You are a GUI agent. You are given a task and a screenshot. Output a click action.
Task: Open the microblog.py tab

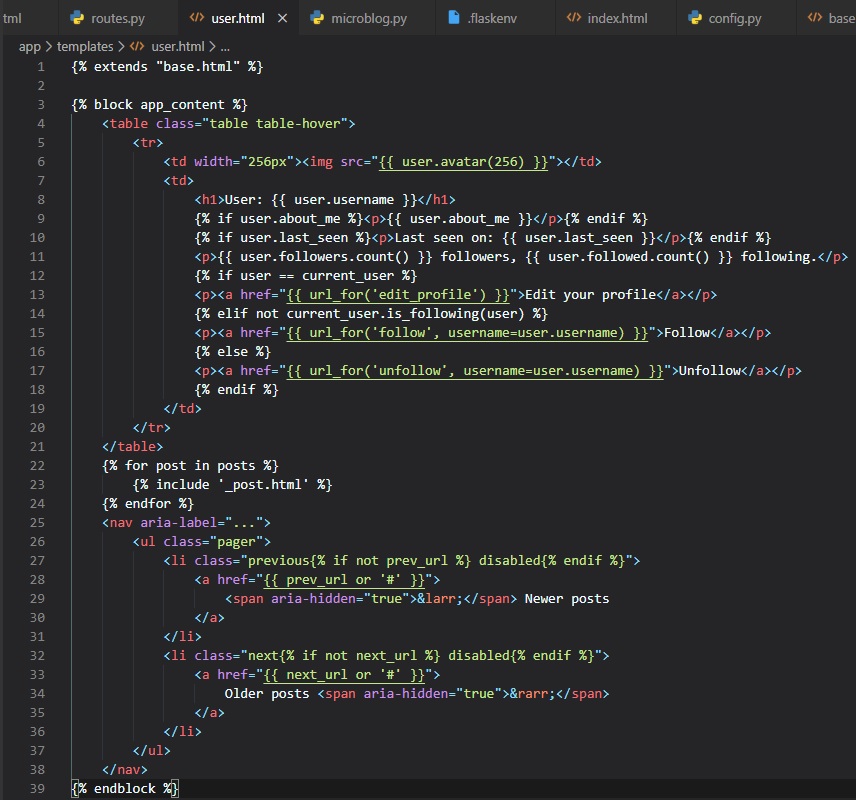tap(368, 19)
